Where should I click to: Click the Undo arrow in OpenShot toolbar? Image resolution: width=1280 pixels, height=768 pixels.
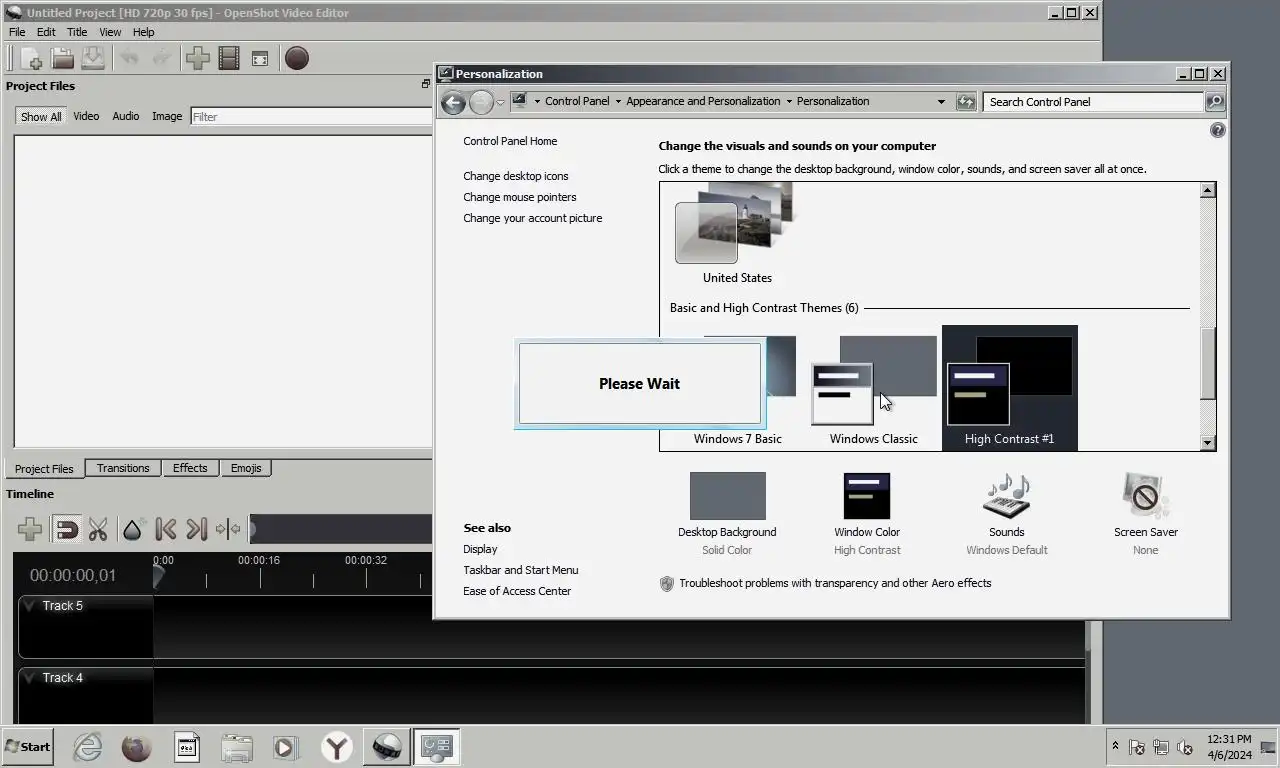click(129, 58)
